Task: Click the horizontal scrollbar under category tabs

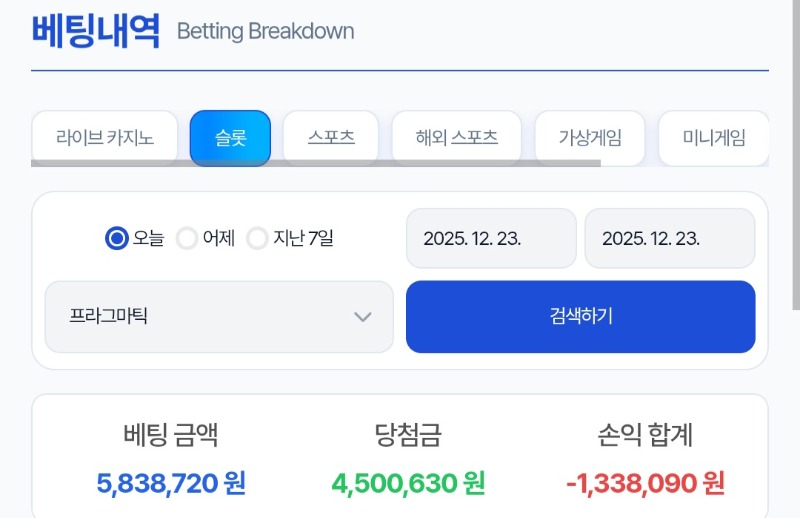Action: [x=315, y=161]
